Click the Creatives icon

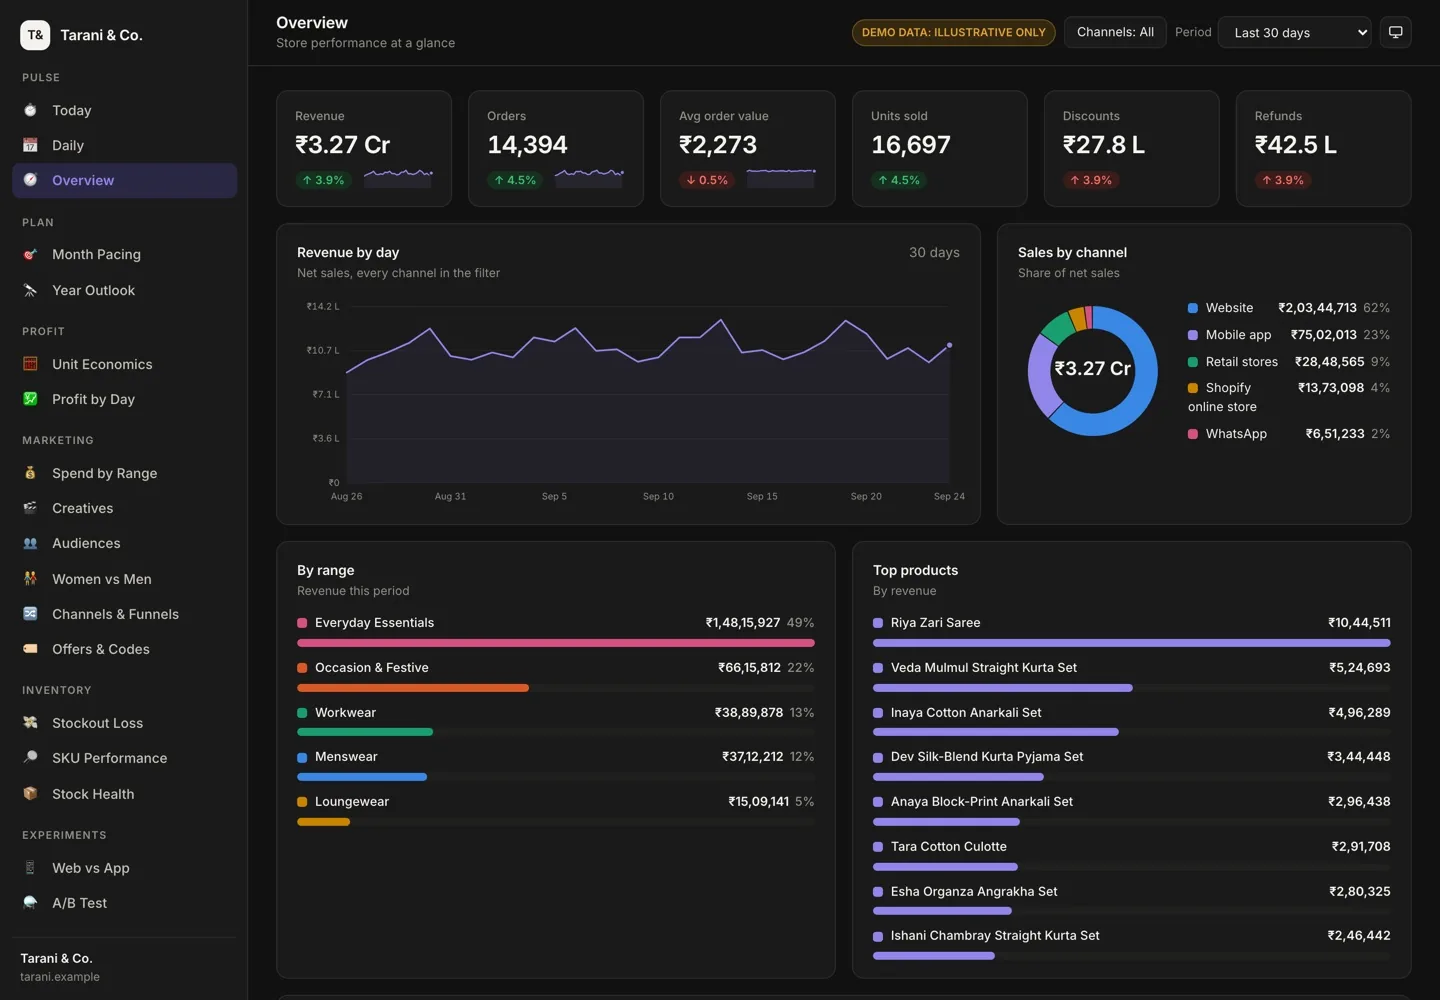(30, 508)
